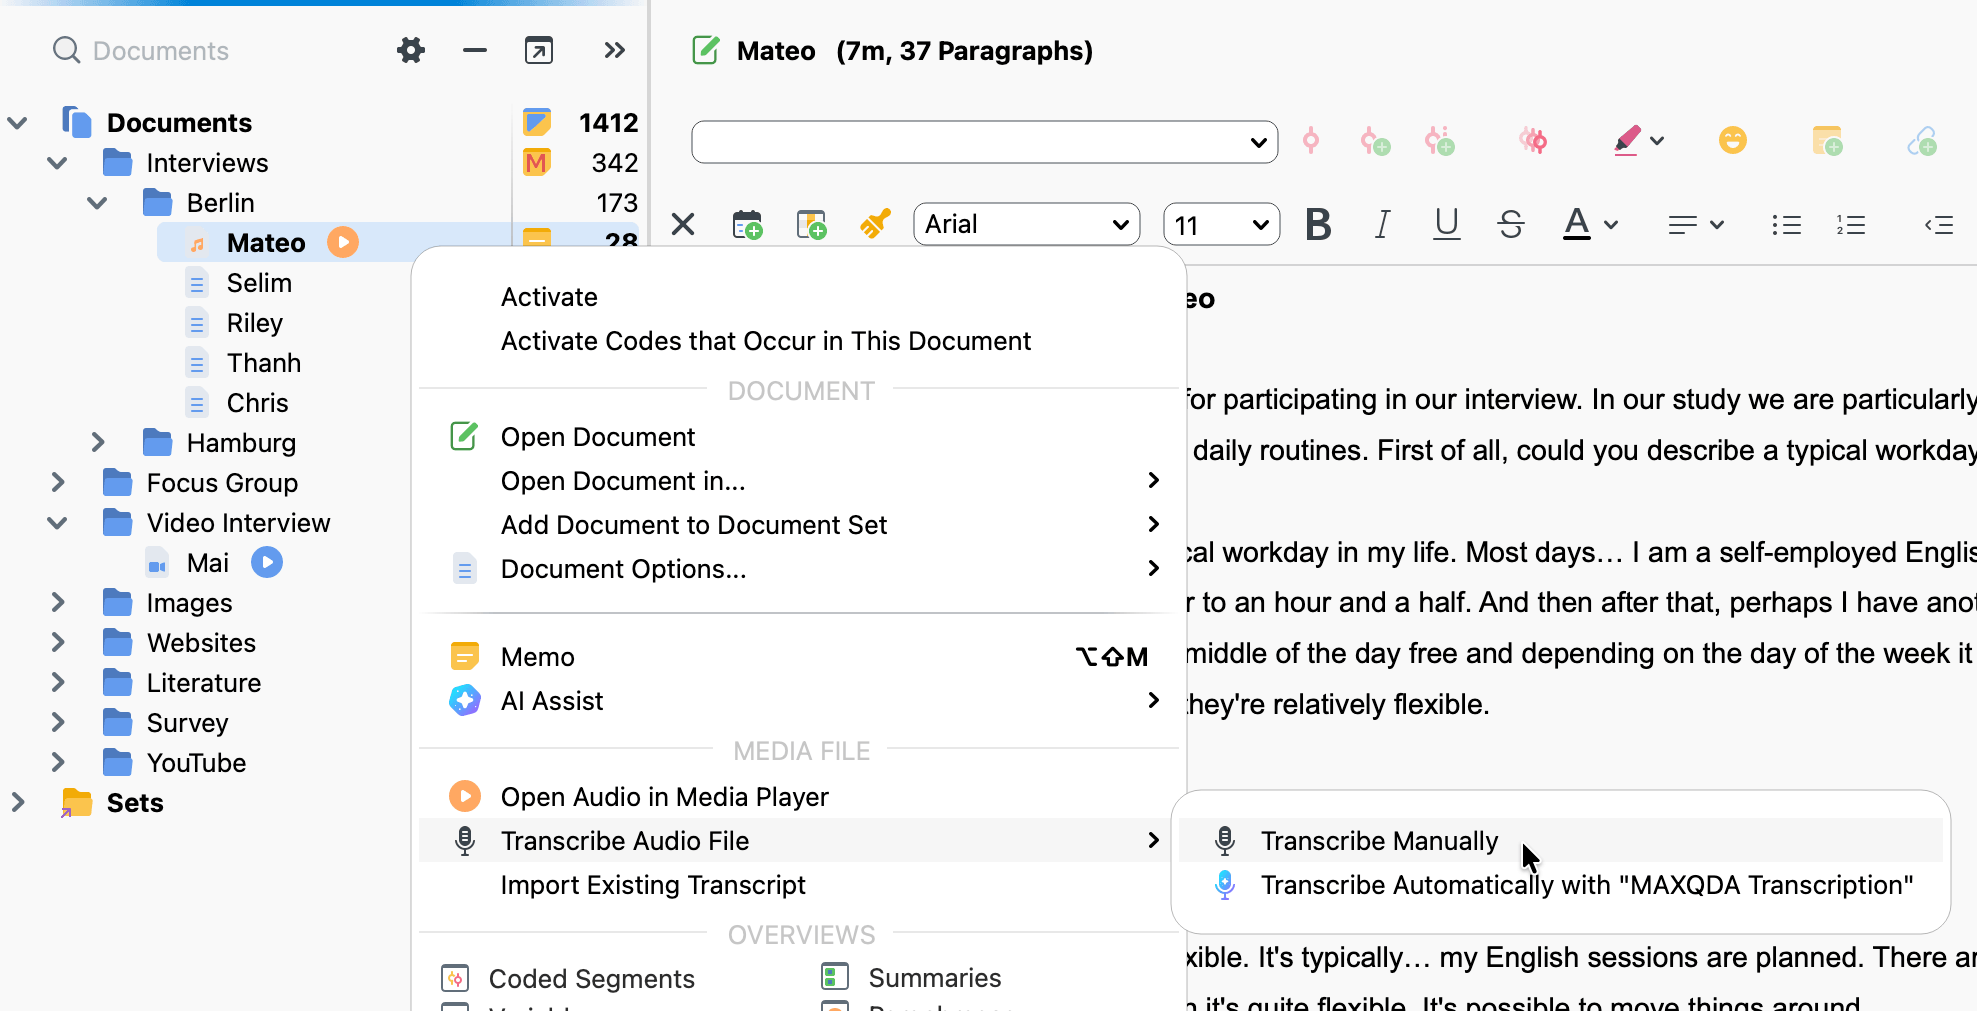
Task: Collapse the Documents root tree node
Action: tap(17, 122)
